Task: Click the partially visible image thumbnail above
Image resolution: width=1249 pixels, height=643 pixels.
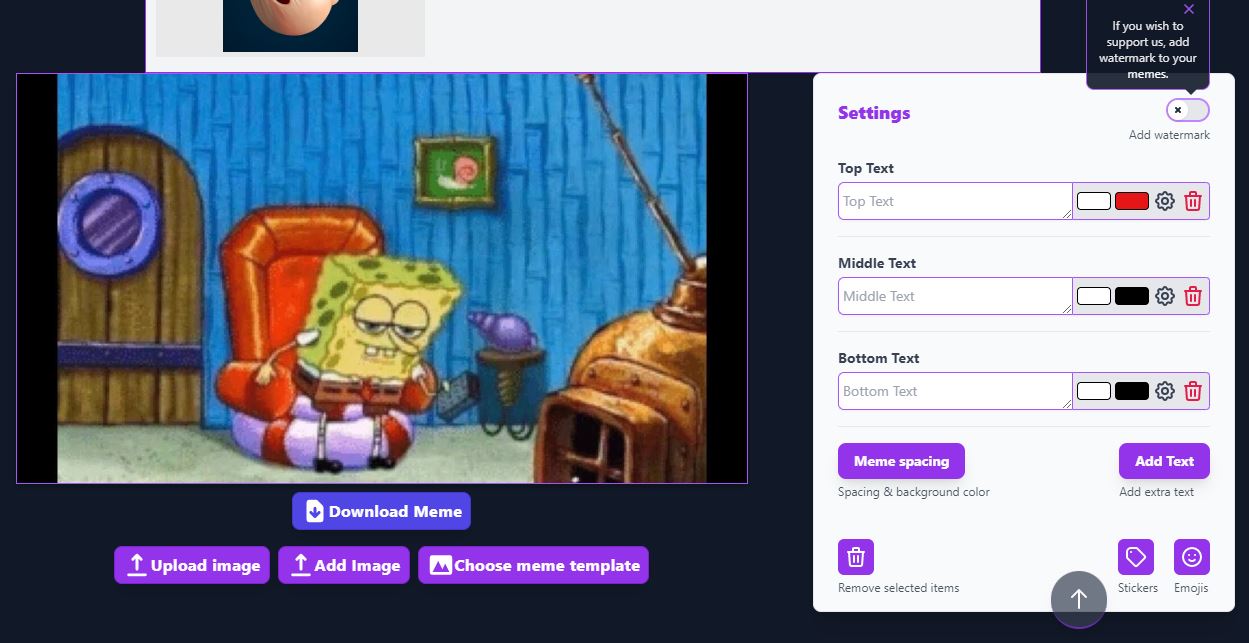Action: [x=290, y=26]
